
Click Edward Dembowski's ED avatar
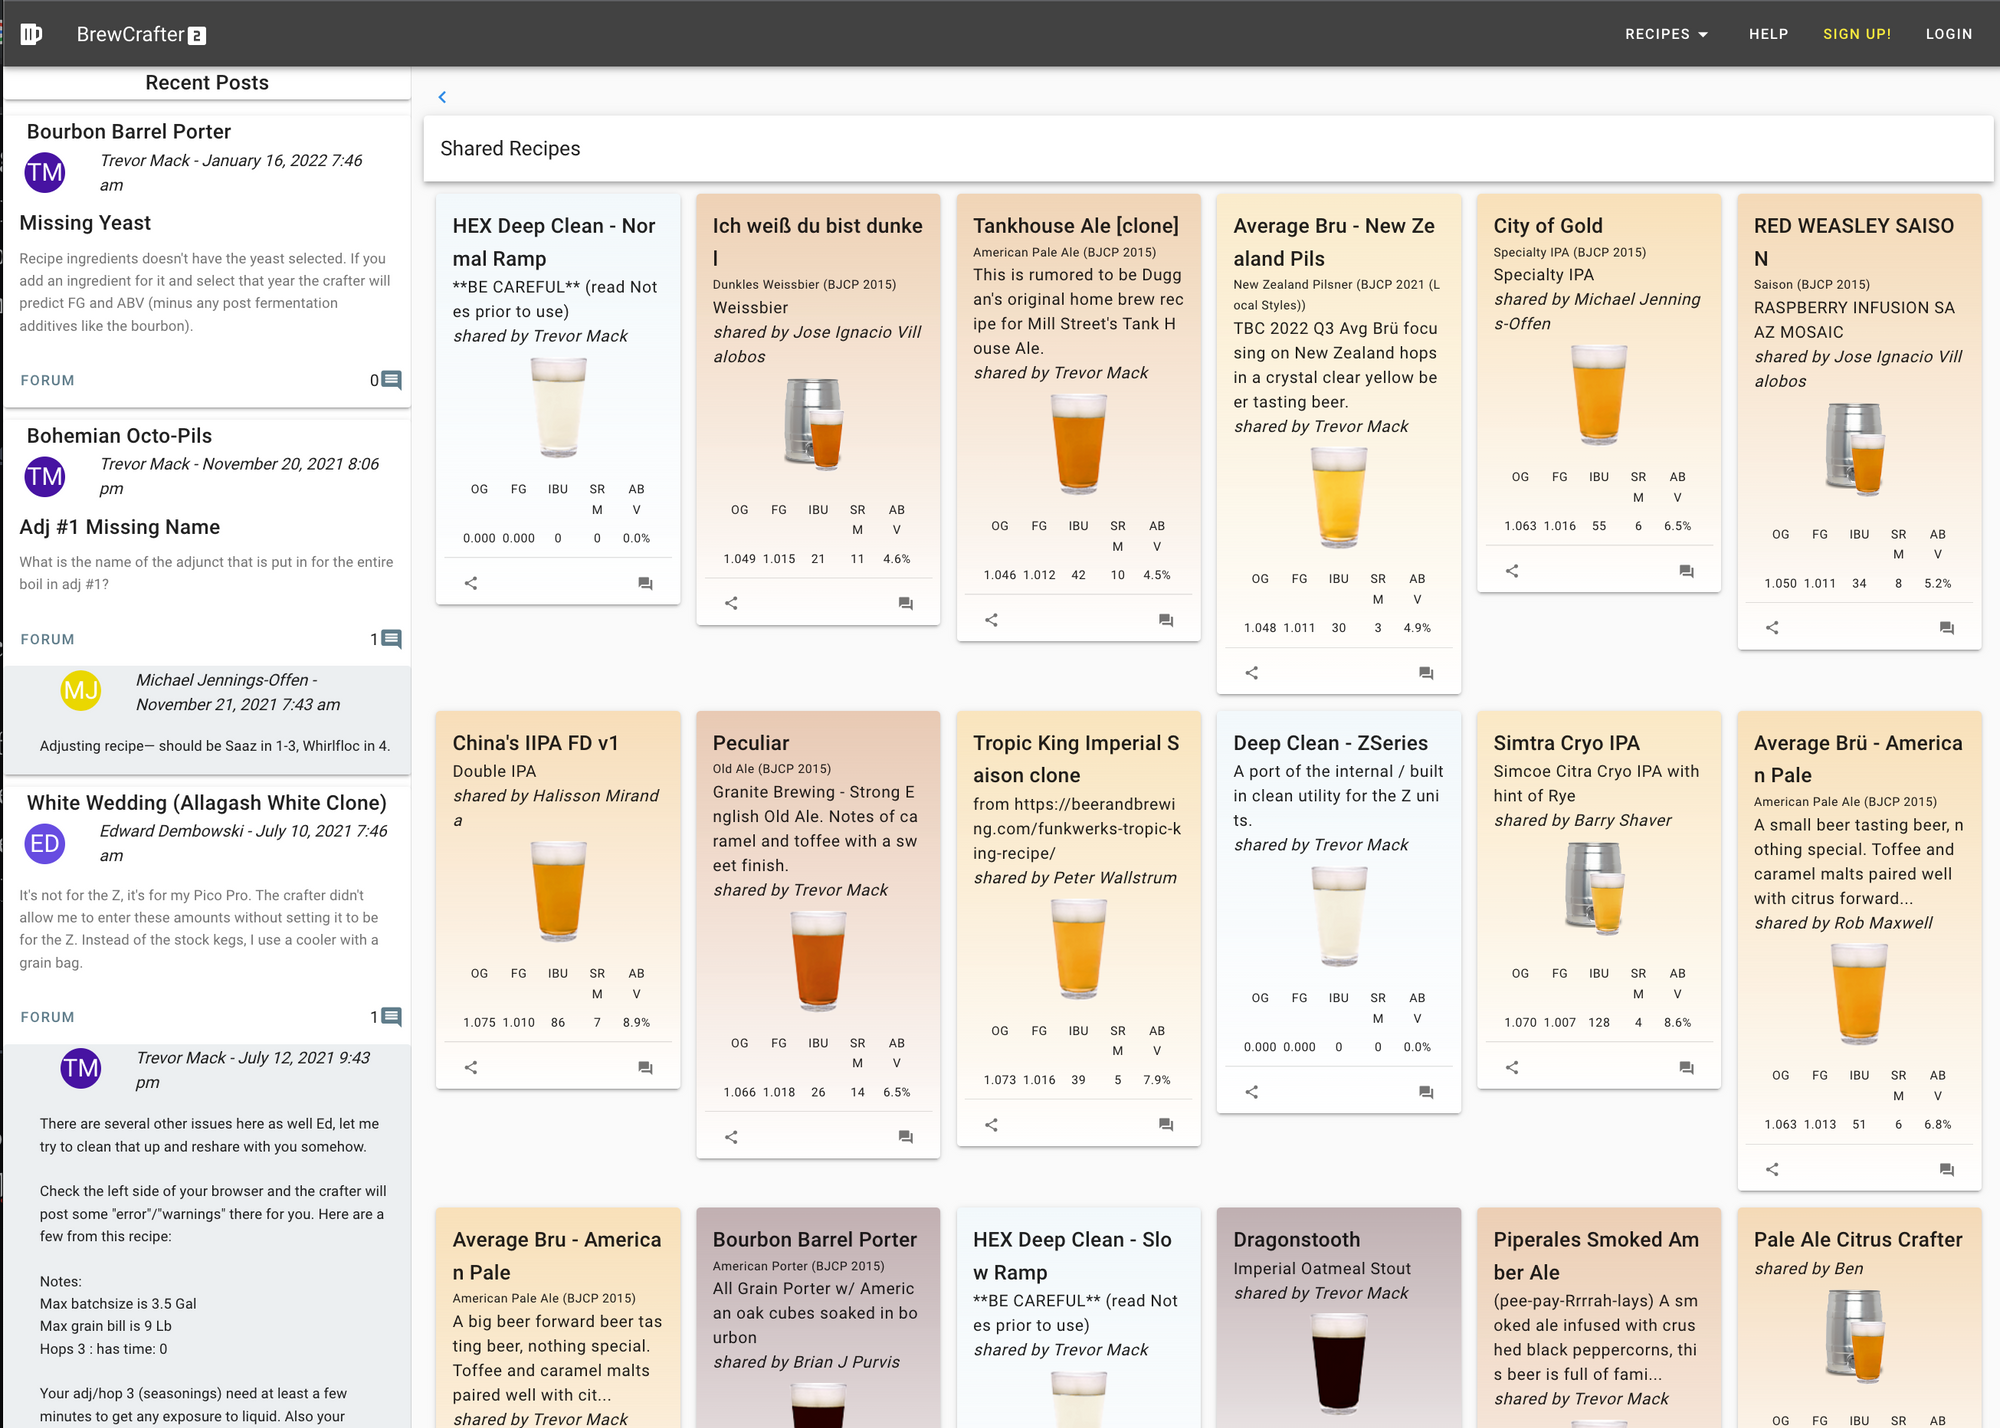click(45, 843)
